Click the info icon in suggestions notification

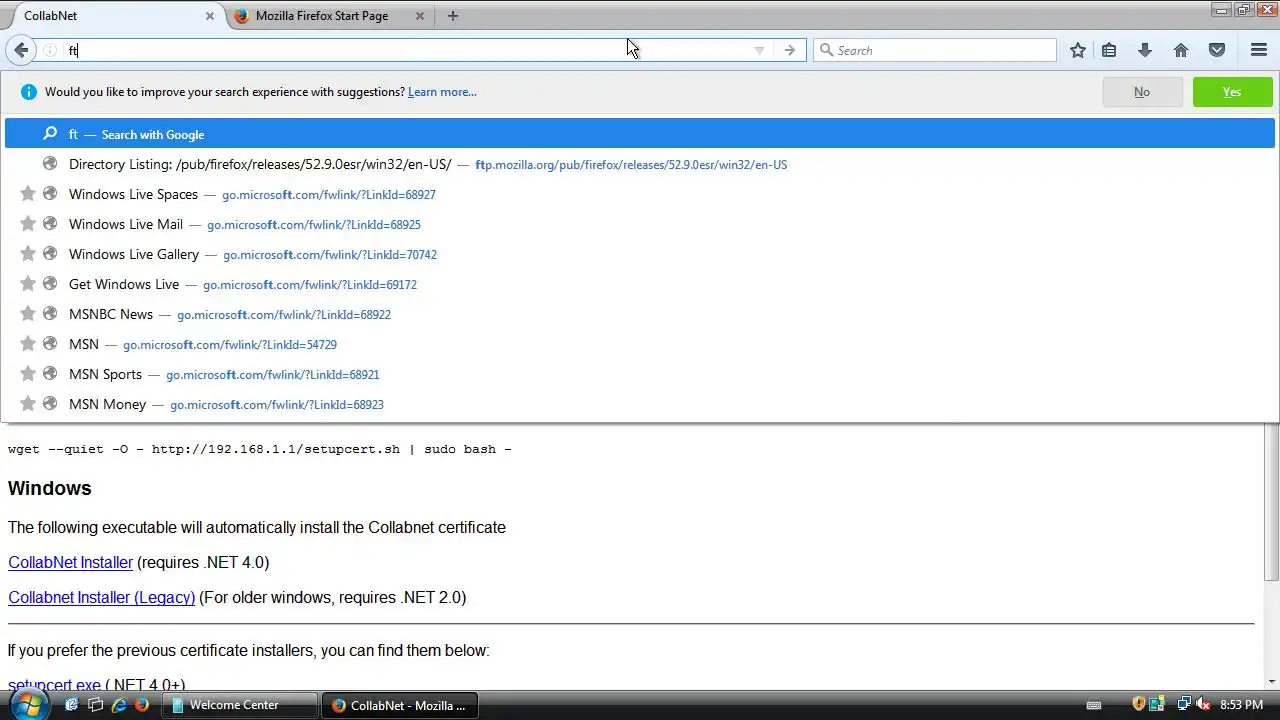pyautogui.click(x=29, y=92)
